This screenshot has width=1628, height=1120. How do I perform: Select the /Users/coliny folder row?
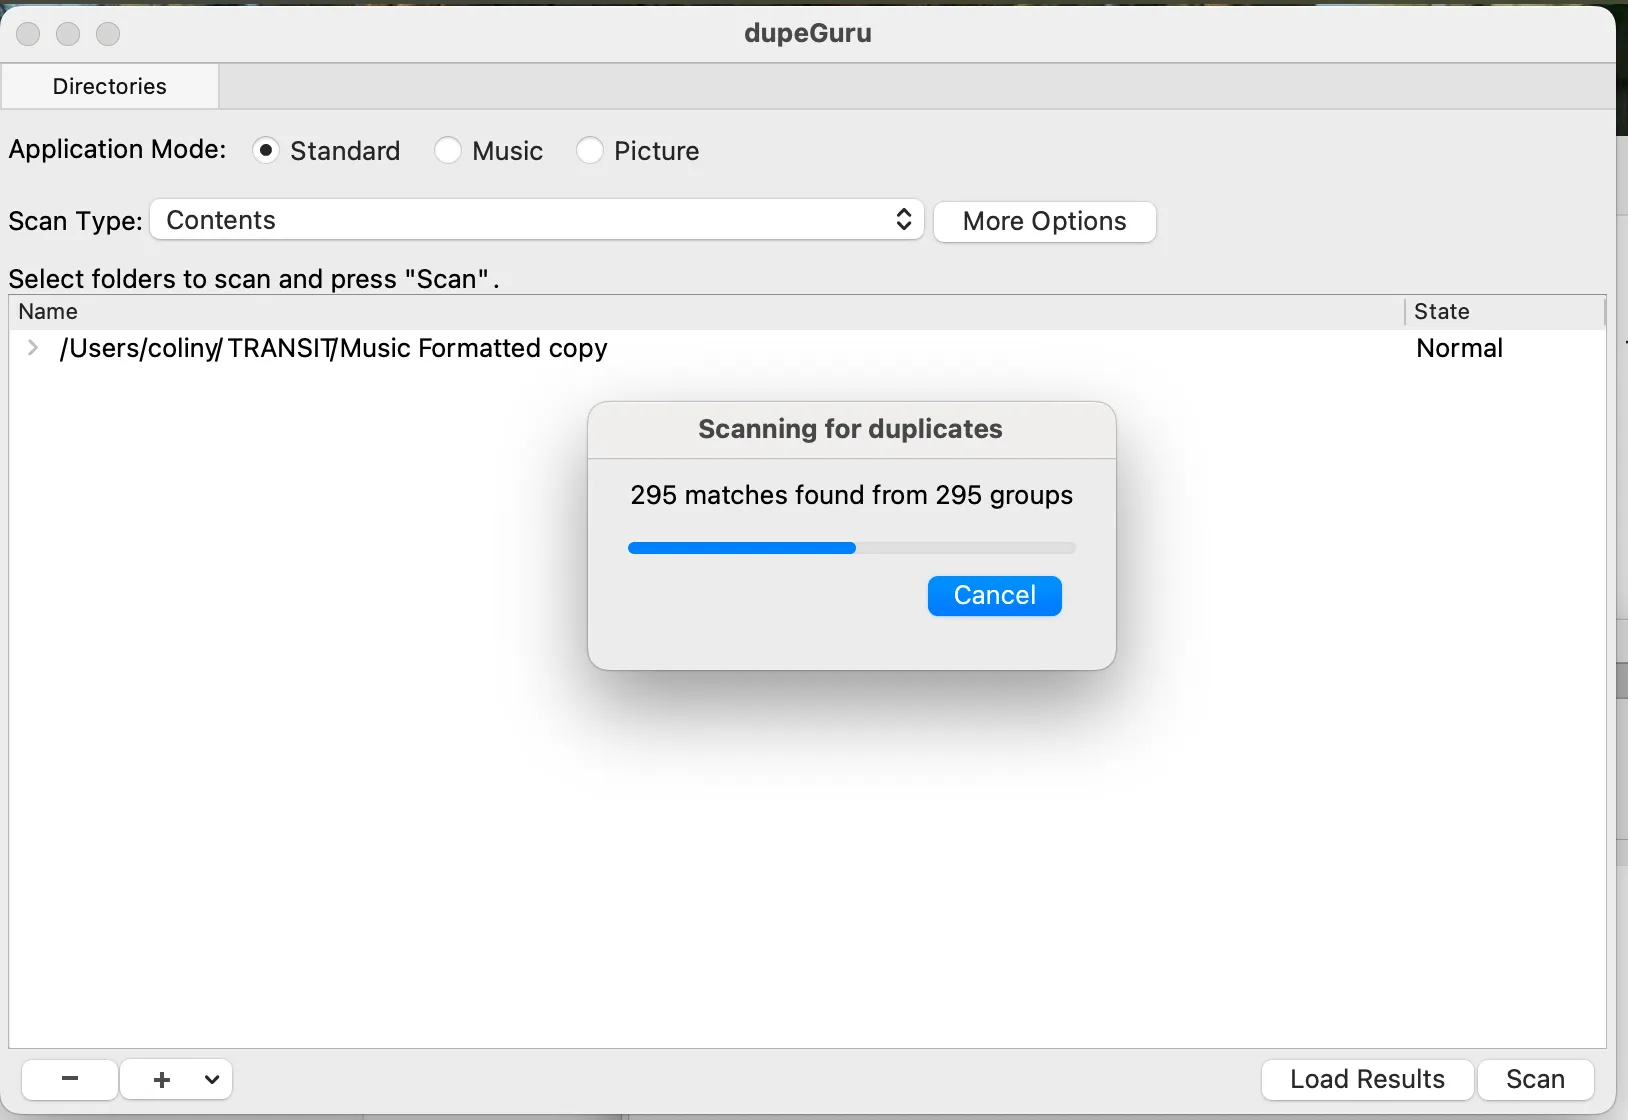pos(333,348)
